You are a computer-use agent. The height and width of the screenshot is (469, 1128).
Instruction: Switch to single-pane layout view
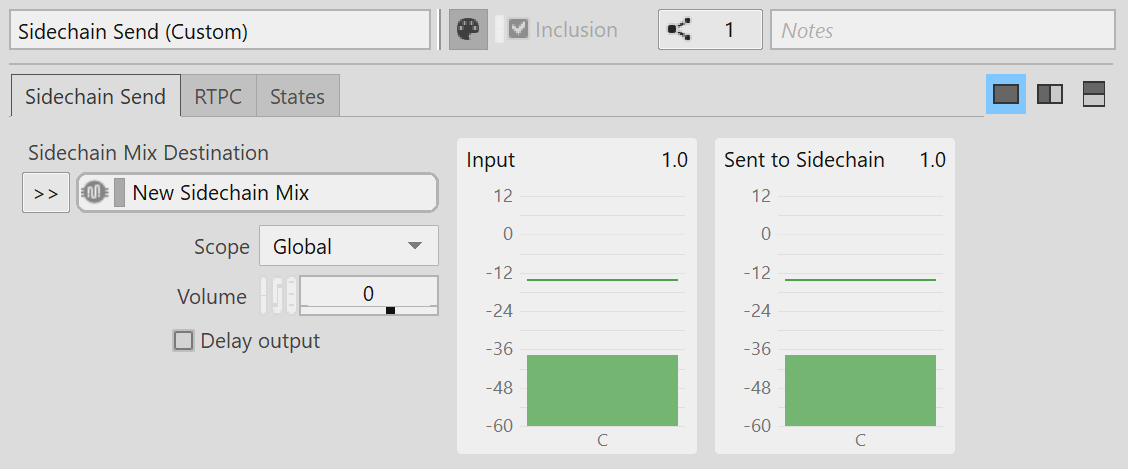pos(1006,95)
